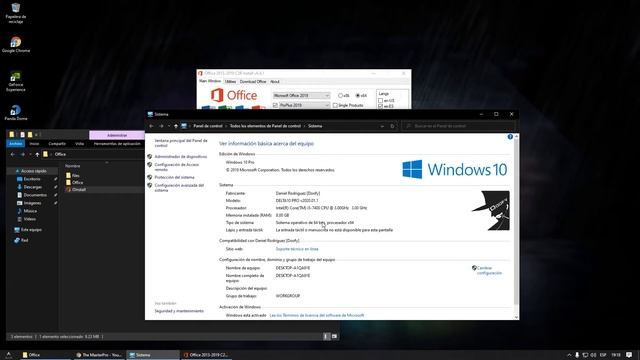
Task: Select the Files folder in Explorer
Action: (73, 175)
